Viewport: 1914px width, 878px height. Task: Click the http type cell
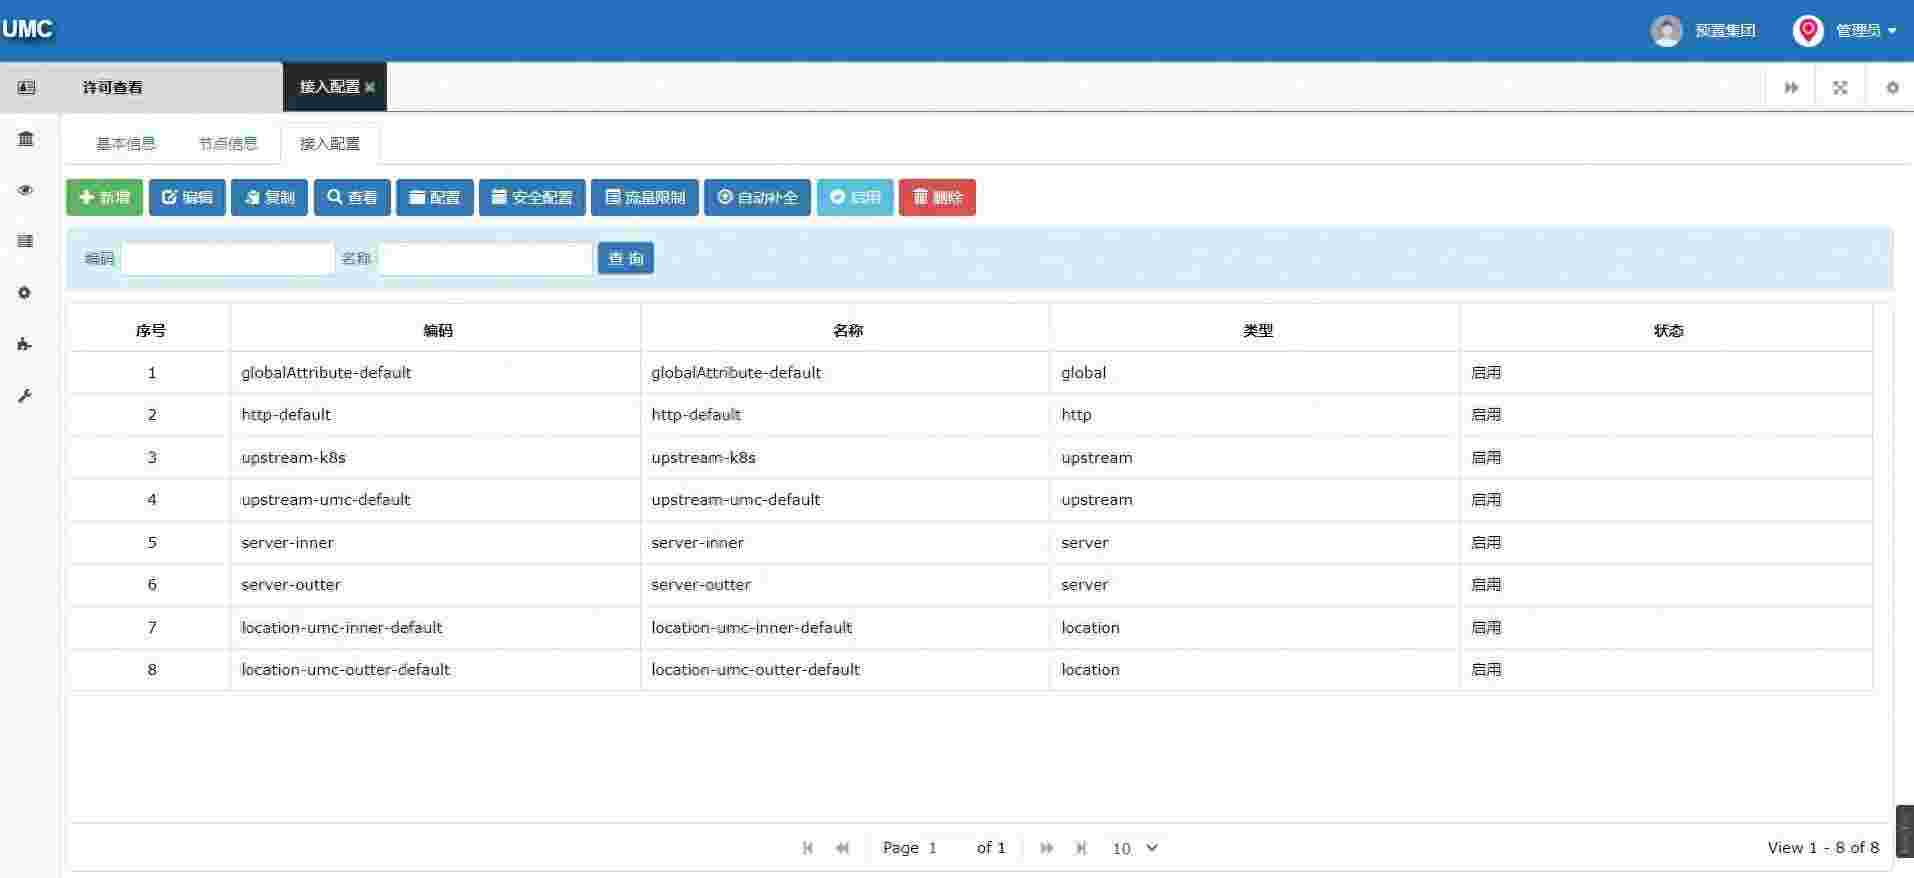tap(1255, 414)
